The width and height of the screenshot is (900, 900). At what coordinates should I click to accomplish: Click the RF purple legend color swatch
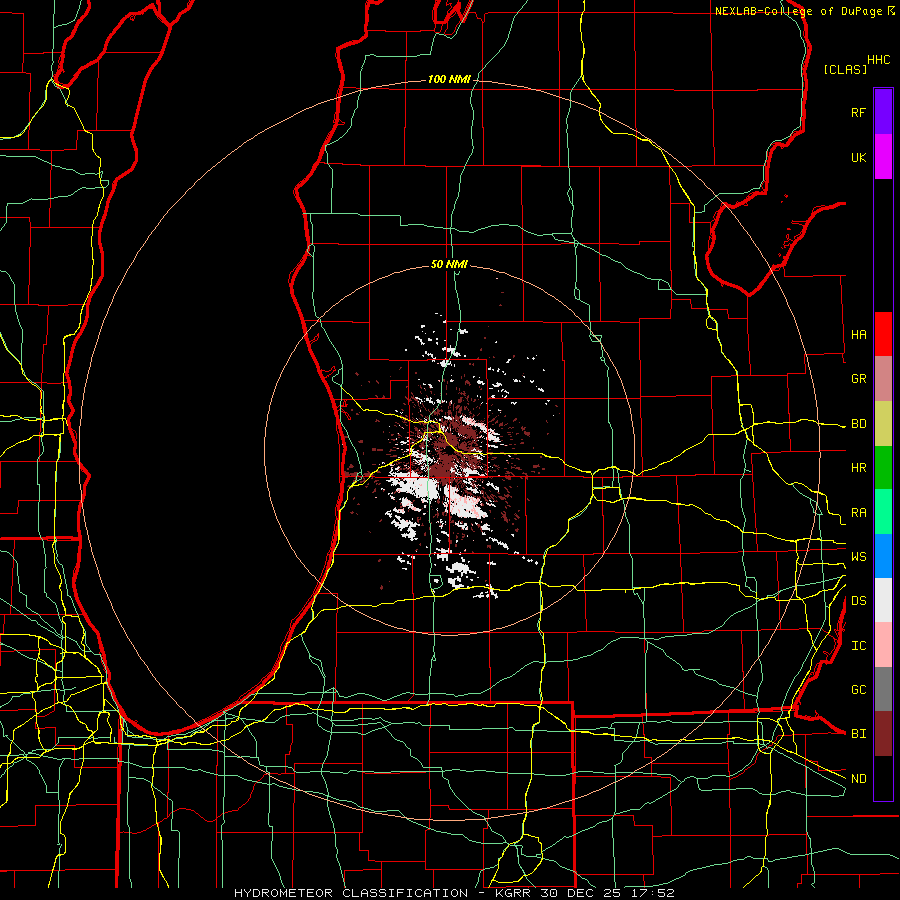pyautogui.click(x=883, y=112)
